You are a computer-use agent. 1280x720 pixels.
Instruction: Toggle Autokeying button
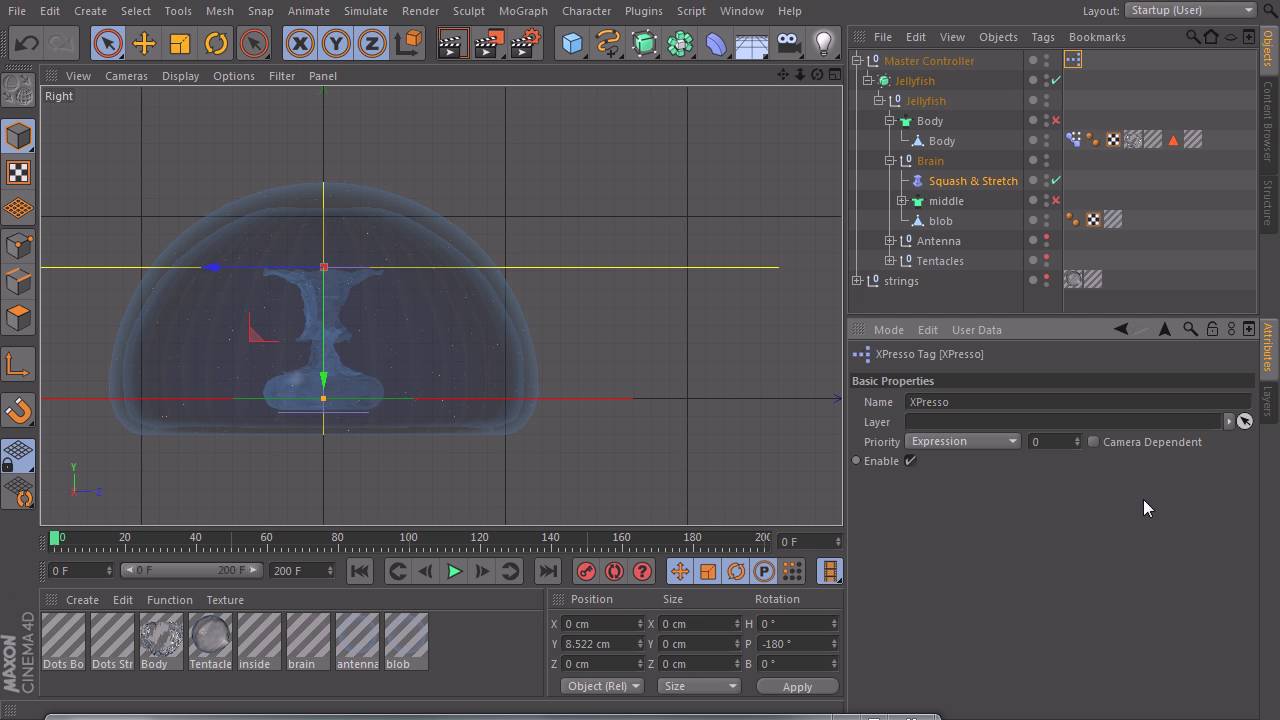pyautogui.click(x=615, y=571)
